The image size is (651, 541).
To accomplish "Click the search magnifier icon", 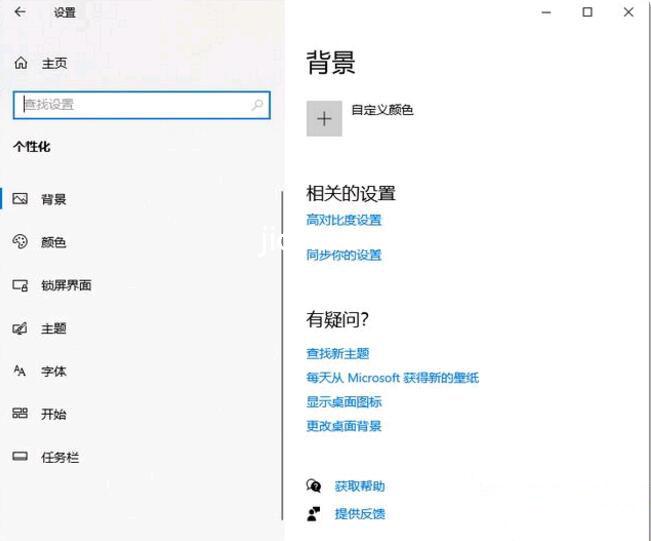I will [257, 104].
